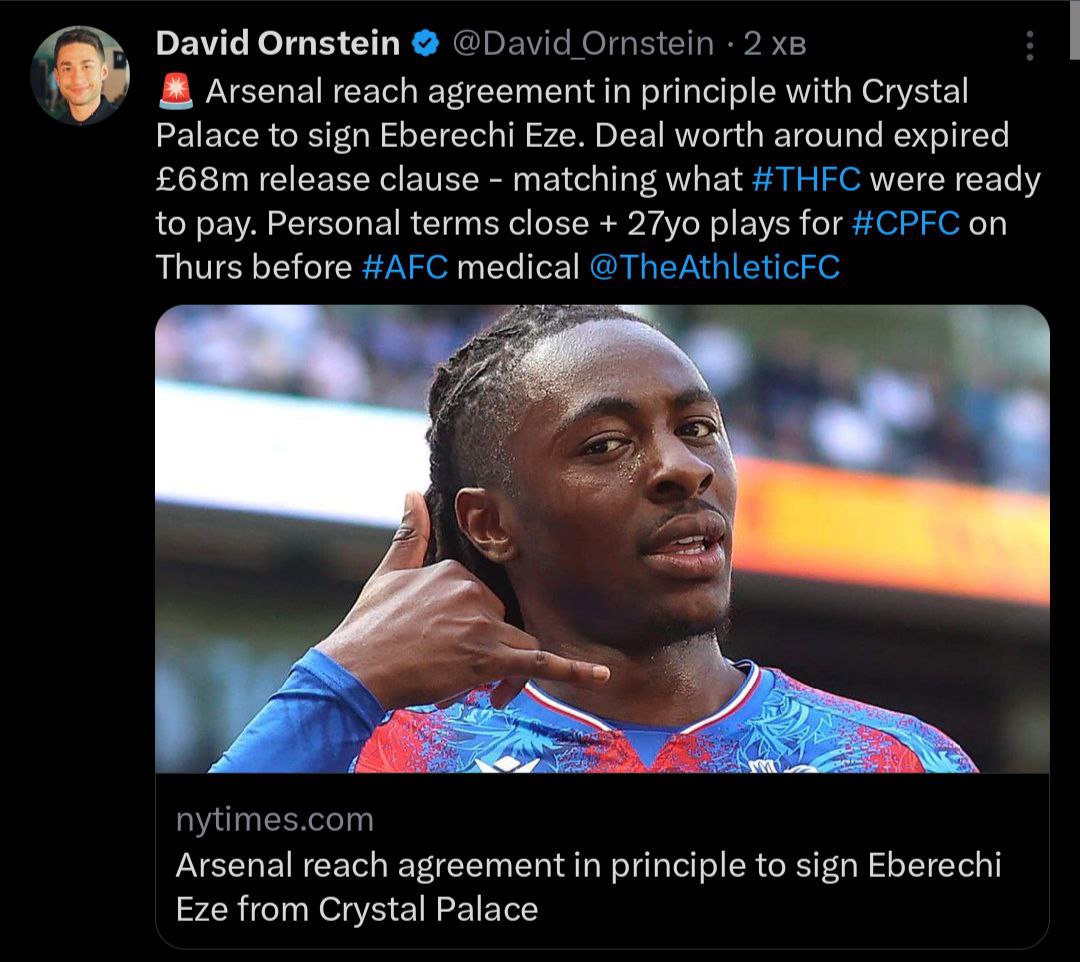The image size is (1080, 962).
Task: Click the nytimes.com domain label
Action: click(x=274, y=820)
